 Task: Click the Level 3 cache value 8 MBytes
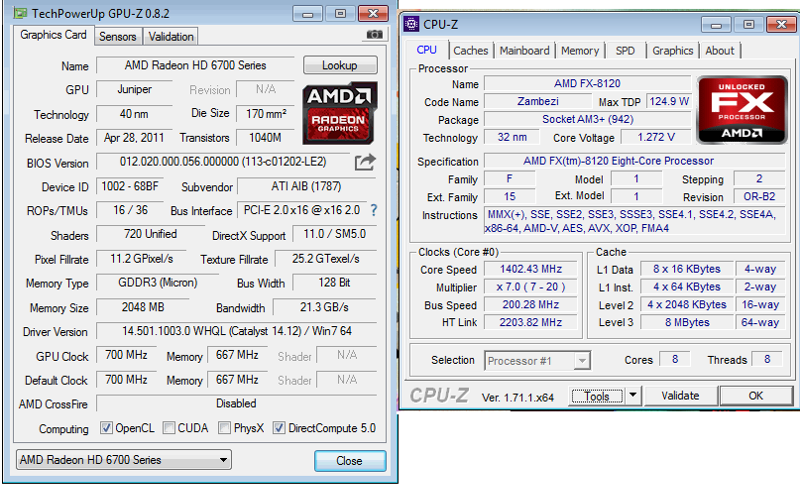point(687,323)
